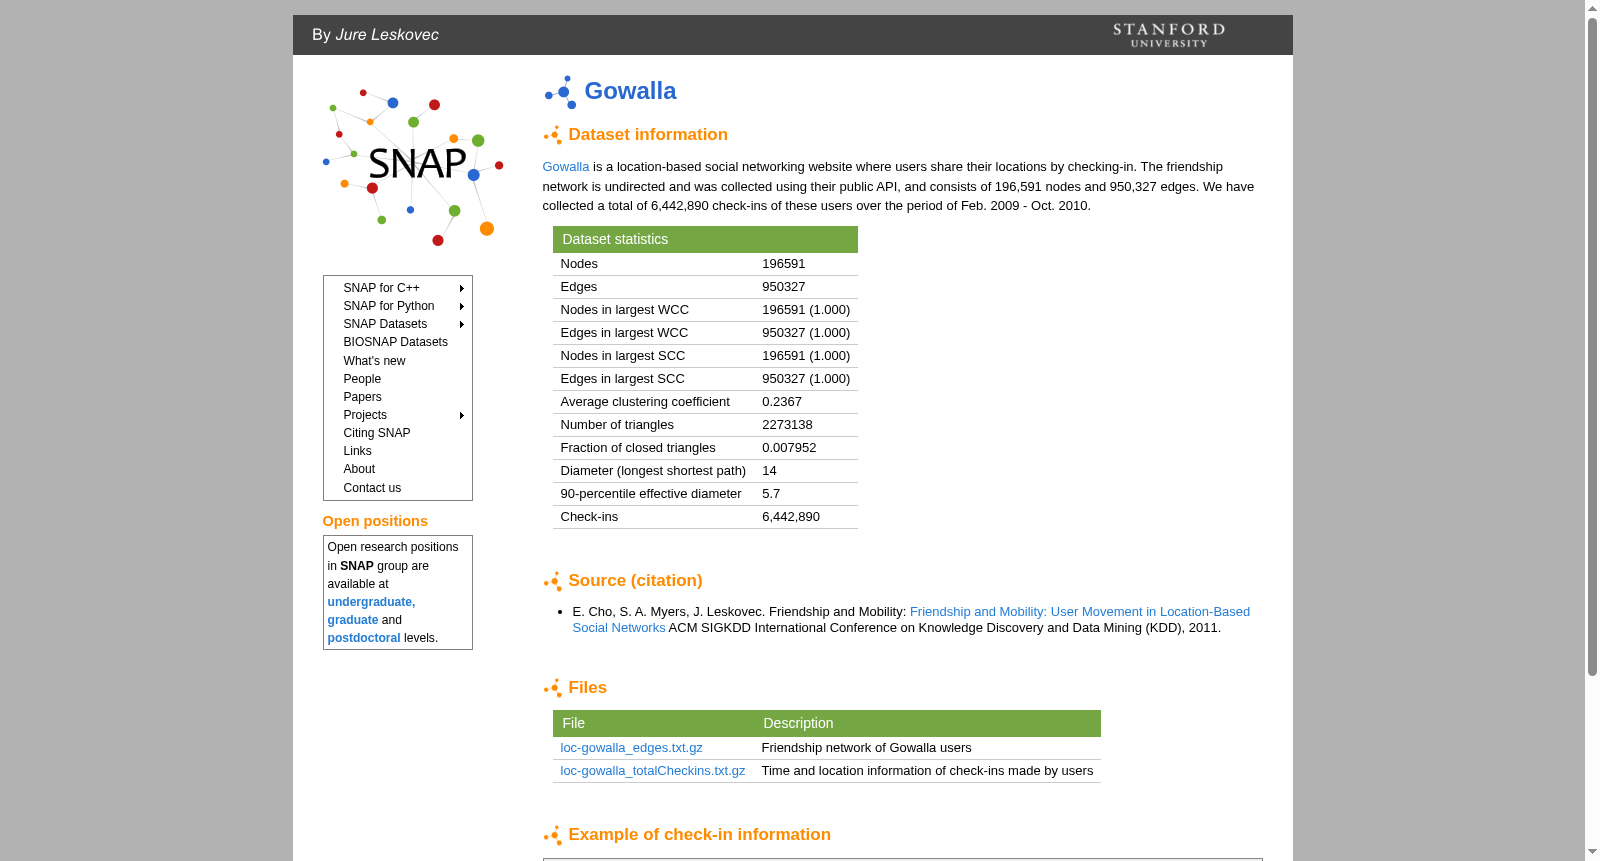Viewport: 1600px width, 861px height.
Task: Click the Stanford University logo
Action: (1169, 35)
